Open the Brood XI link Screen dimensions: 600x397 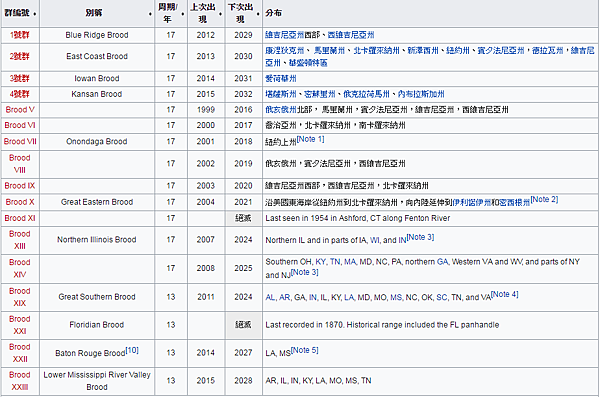pos(20,218)
